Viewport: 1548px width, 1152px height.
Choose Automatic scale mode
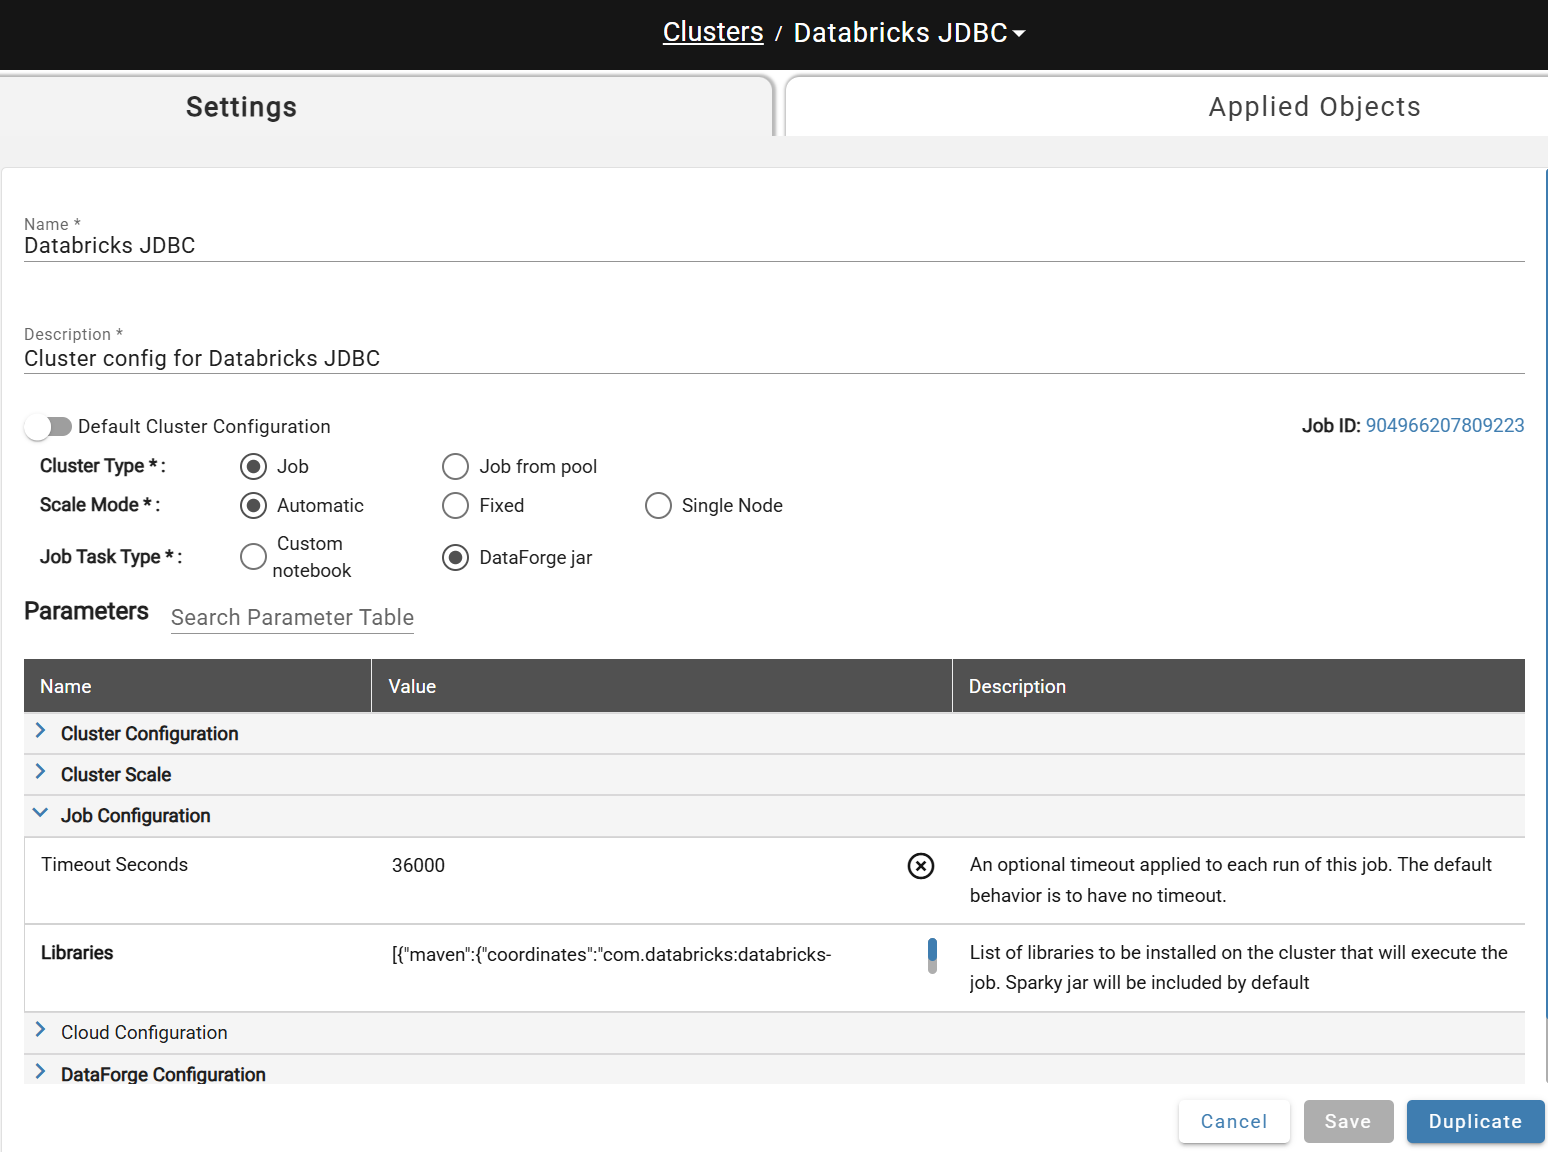tap(254, 506)
